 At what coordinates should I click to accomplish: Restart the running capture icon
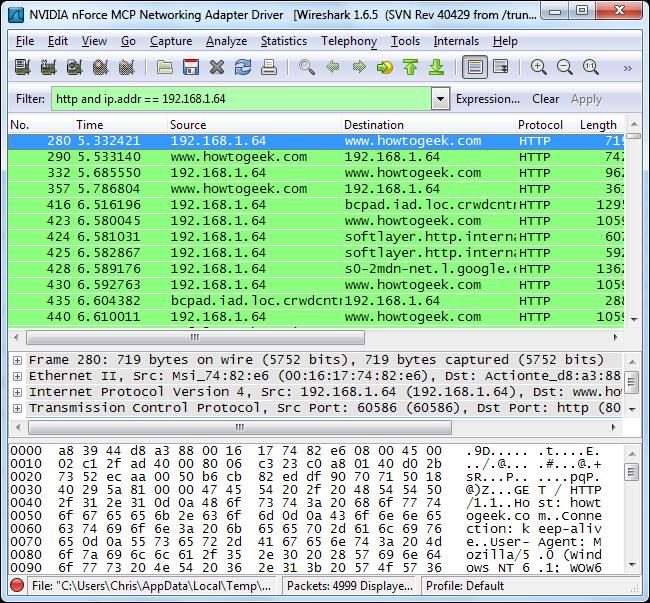click(127, 67)
